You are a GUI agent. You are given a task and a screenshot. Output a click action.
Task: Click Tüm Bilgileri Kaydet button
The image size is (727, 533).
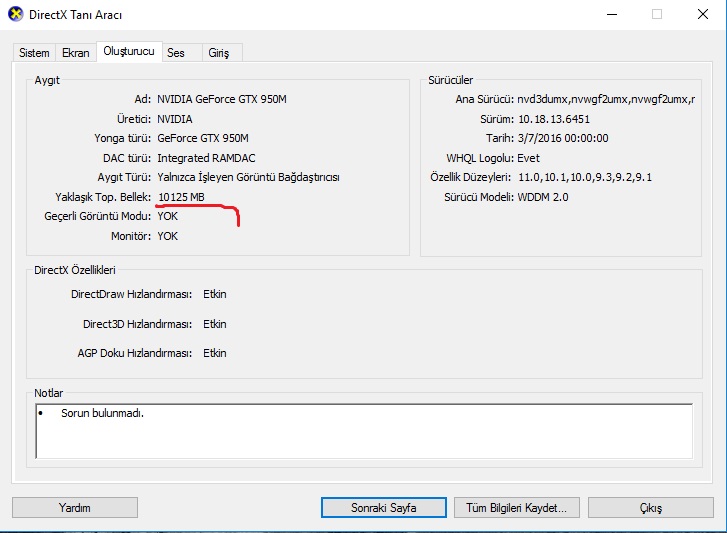tap(517, 508)
